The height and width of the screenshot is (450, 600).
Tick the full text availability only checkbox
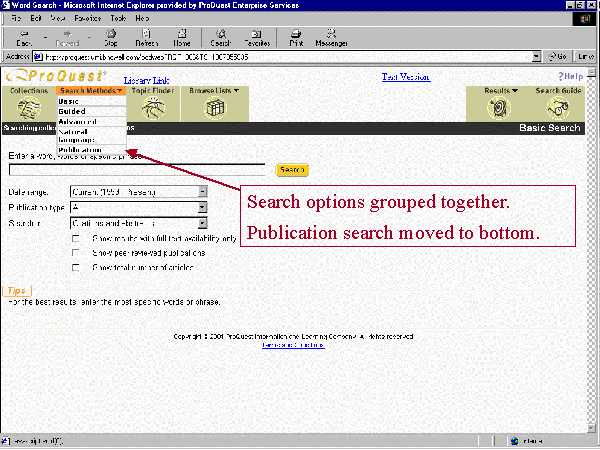(76, 238)
